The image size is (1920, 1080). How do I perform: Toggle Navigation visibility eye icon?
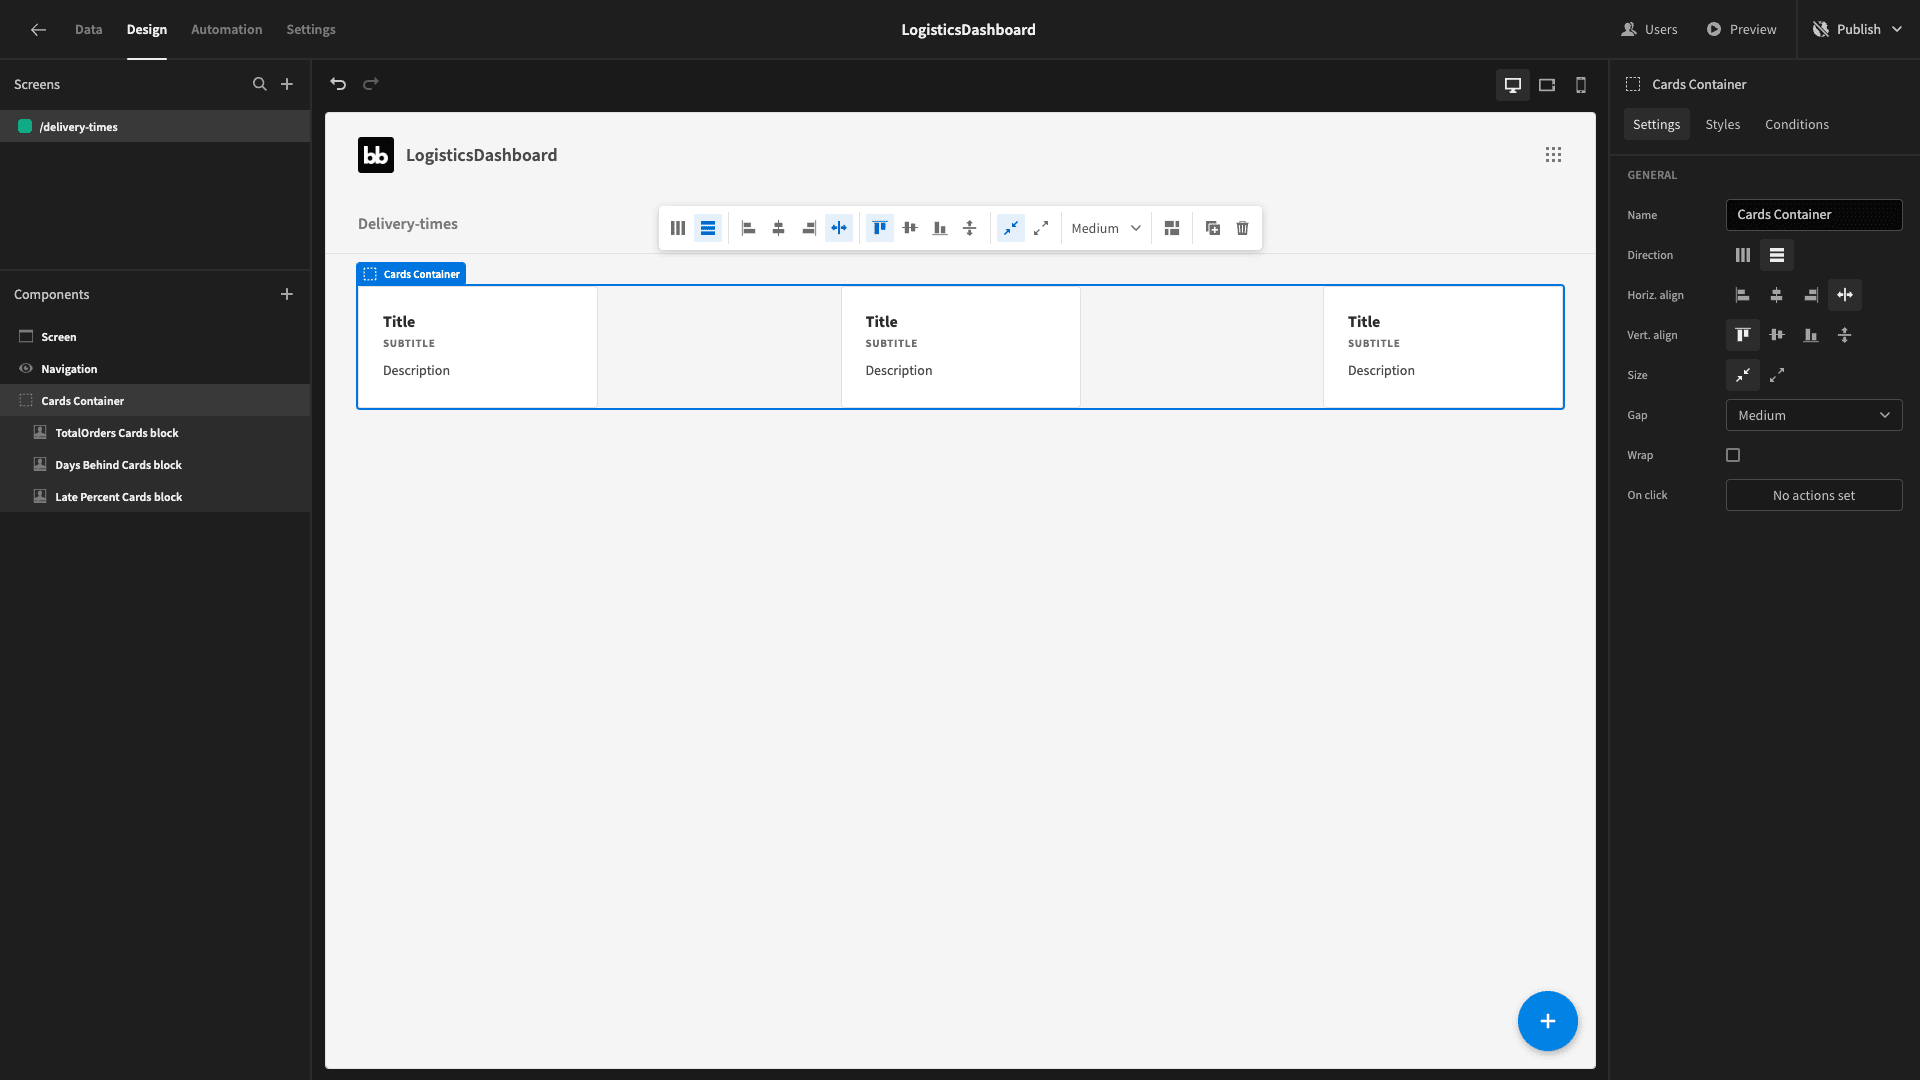(x=26, y=369)
